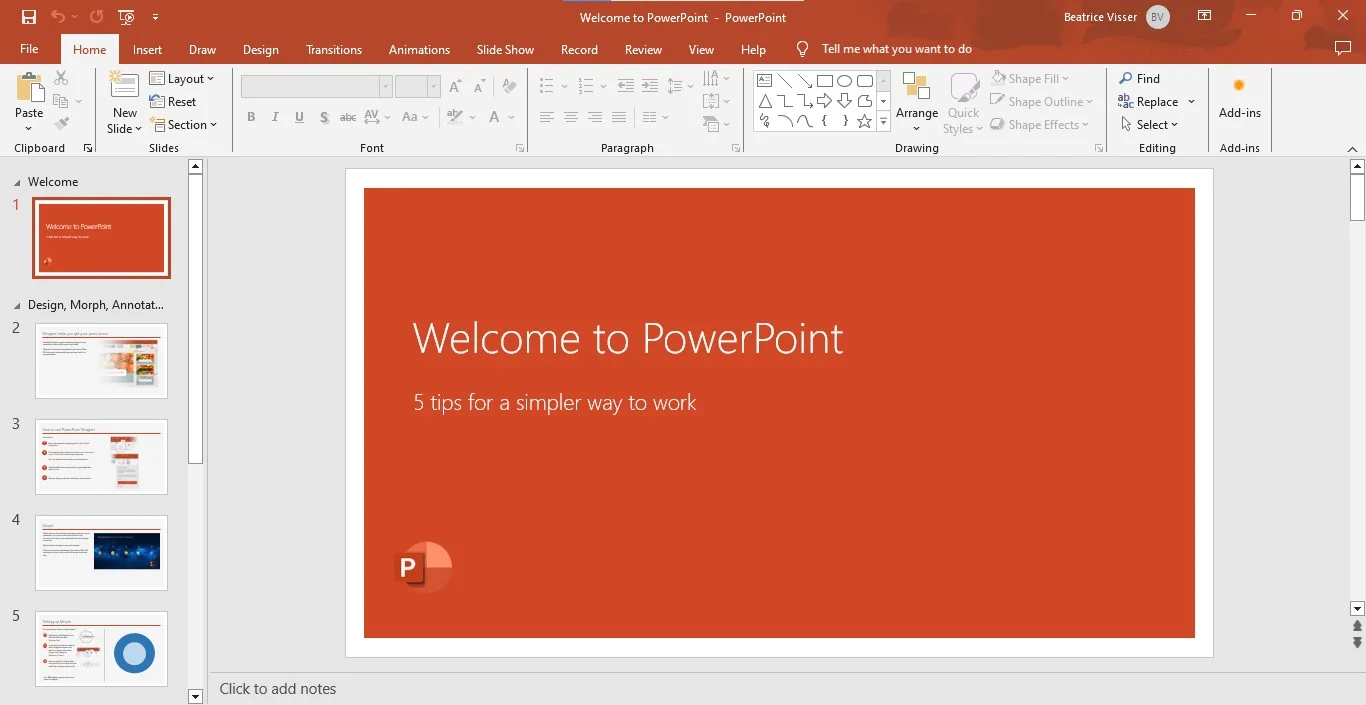Open the font size dropdown
Screen dimensions: 1366x705
tap(433, 87)
